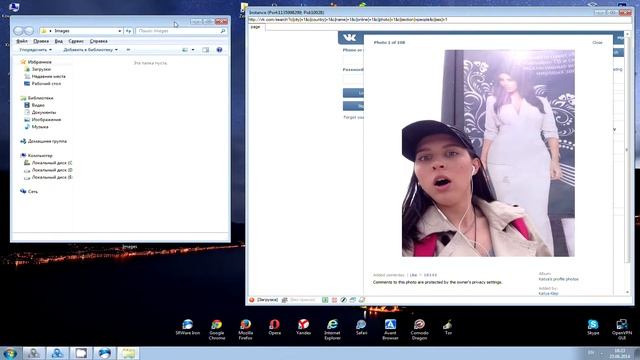
Task: Click Added by author name link
Action: point(548,293)
